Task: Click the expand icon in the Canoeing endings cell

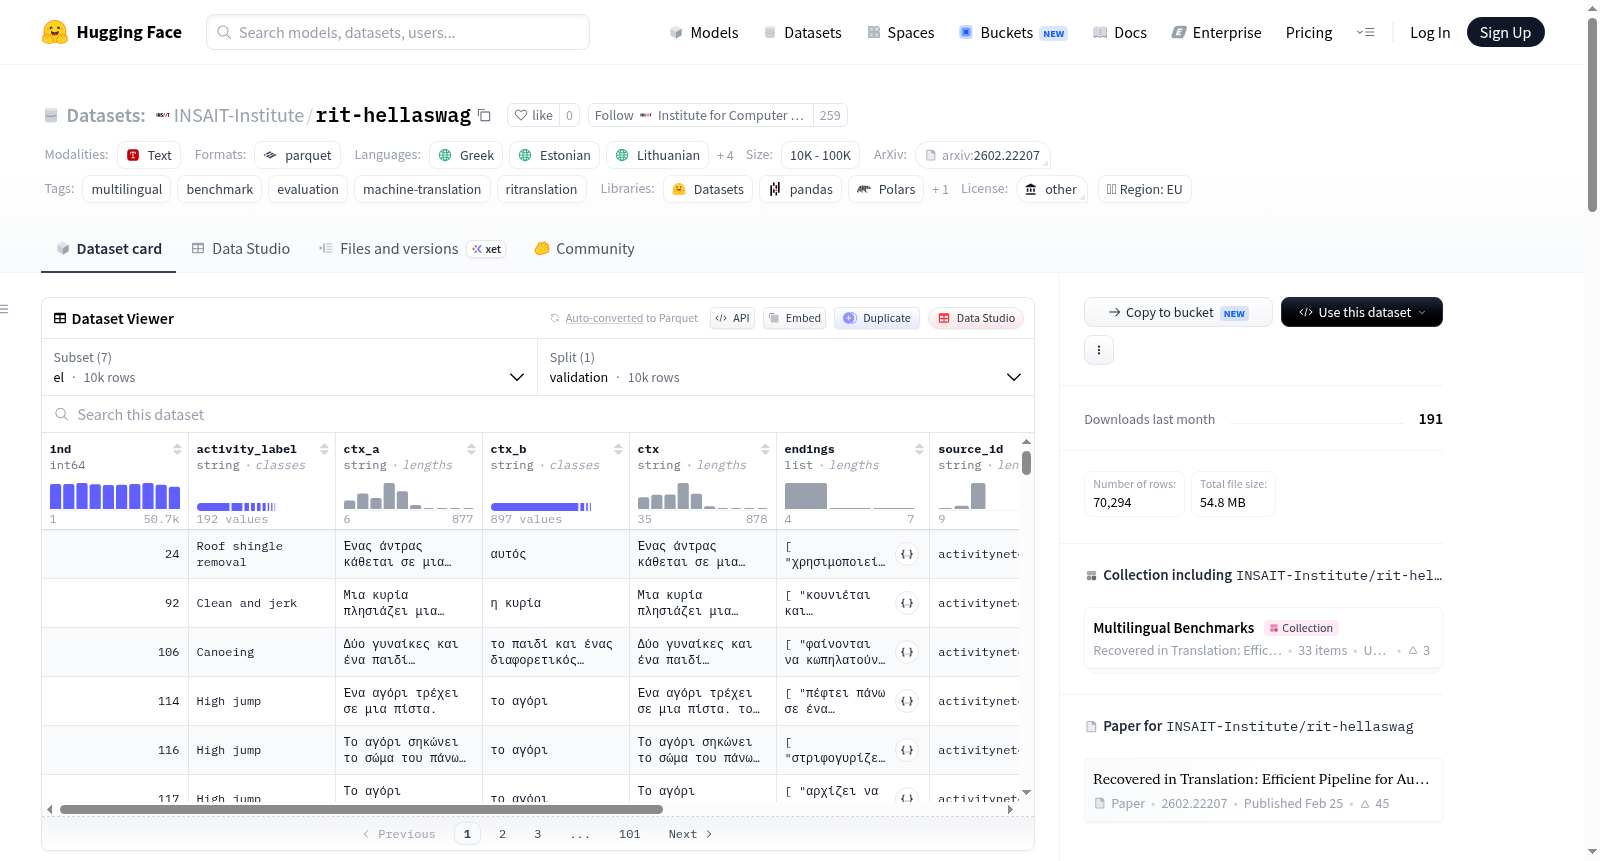Action: click(x=907, y=652)
